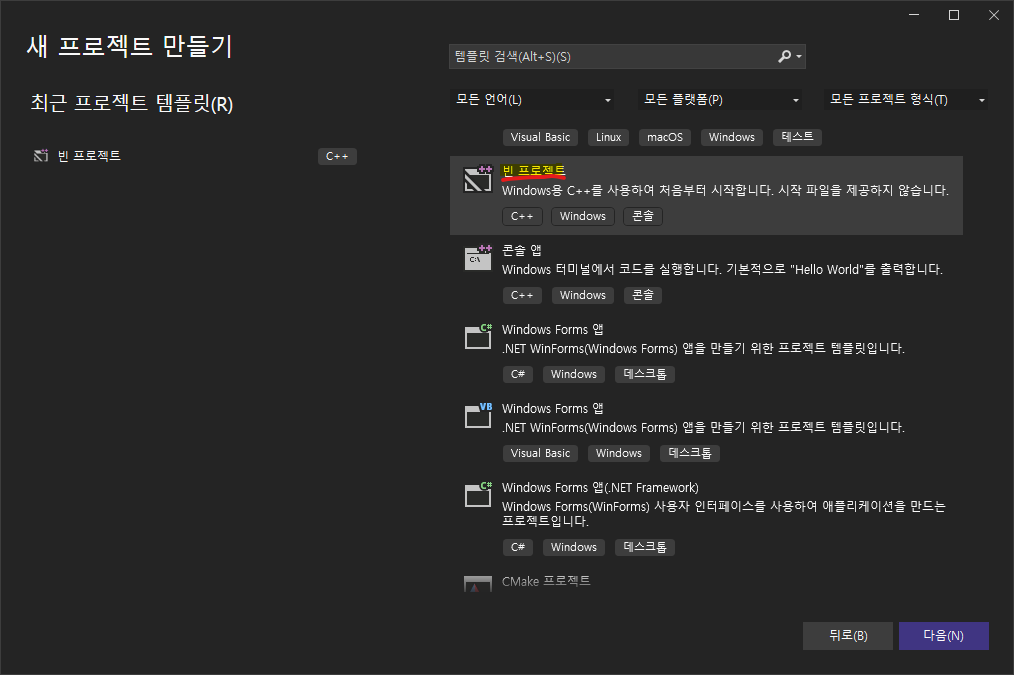Click the Back (뒤로) button

tap(848, 636)
